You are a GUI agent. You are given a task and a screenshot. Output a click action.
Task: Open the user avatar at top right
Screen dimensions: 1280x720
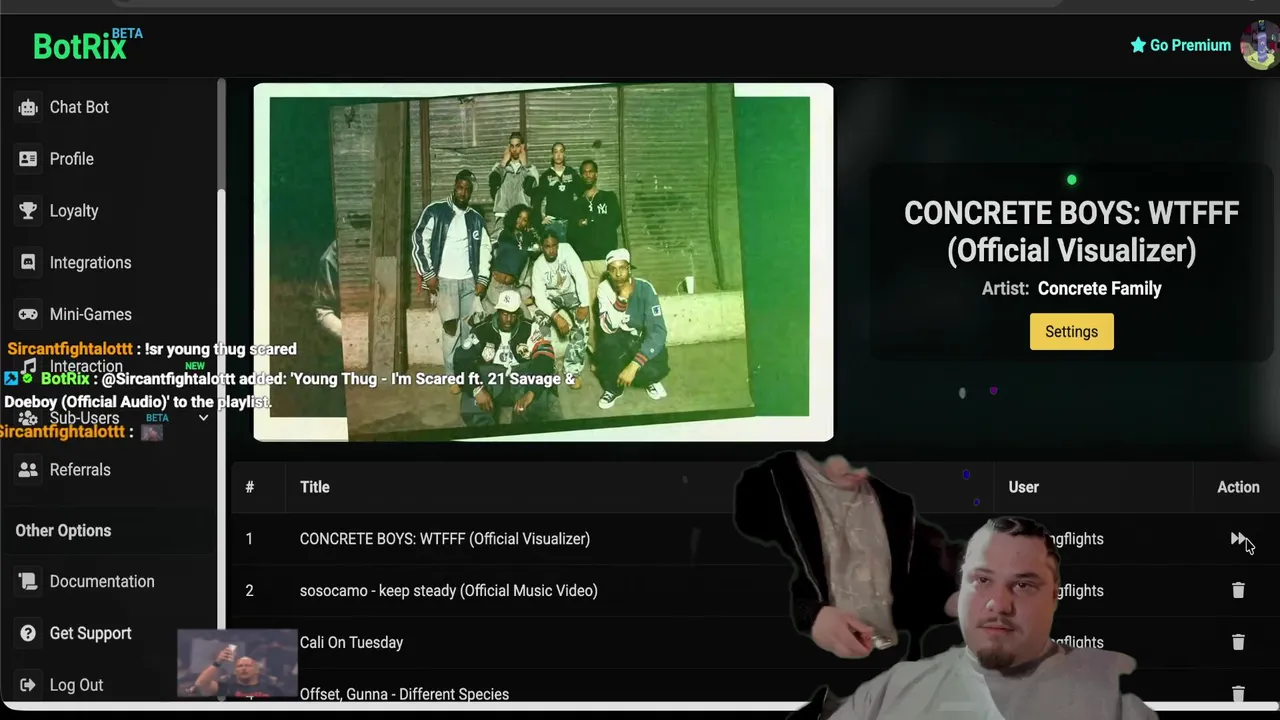click(1259, 45)
